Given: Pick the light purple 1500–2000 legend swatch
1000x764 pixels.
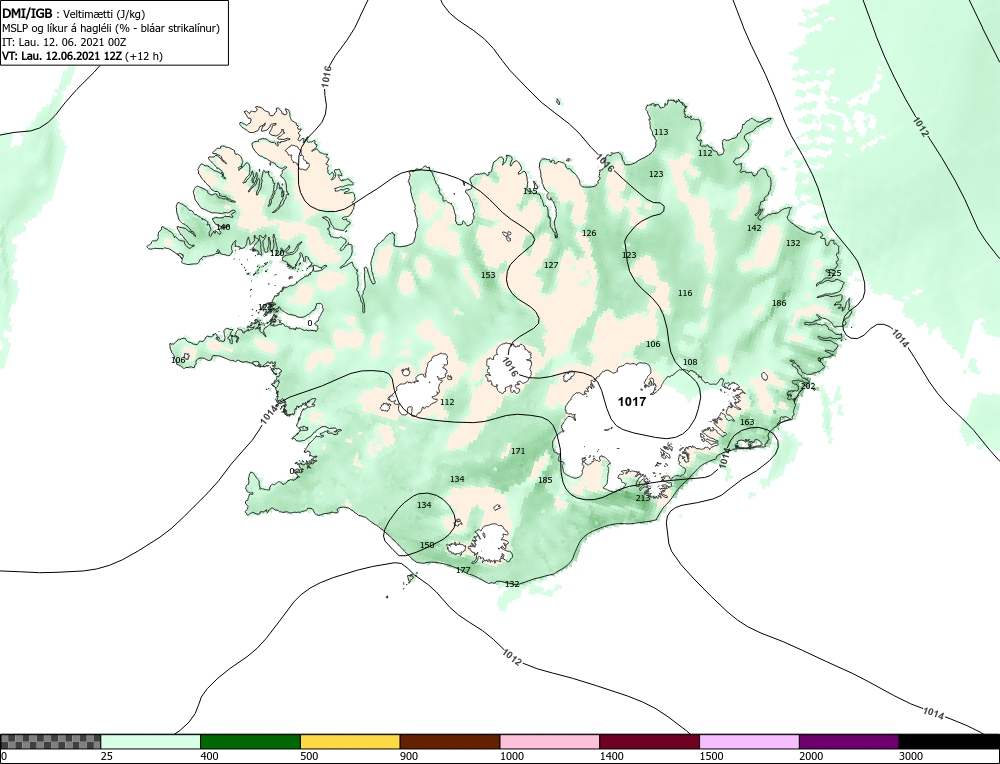Looking at the screenshot, I should click(749, 741).
